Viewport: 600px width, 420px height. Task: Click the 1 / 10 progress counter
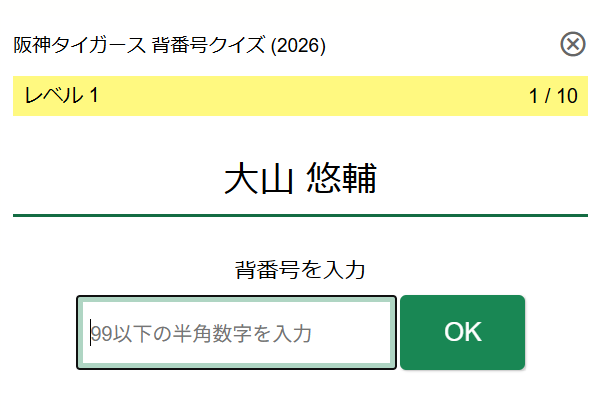coord(553,96)
